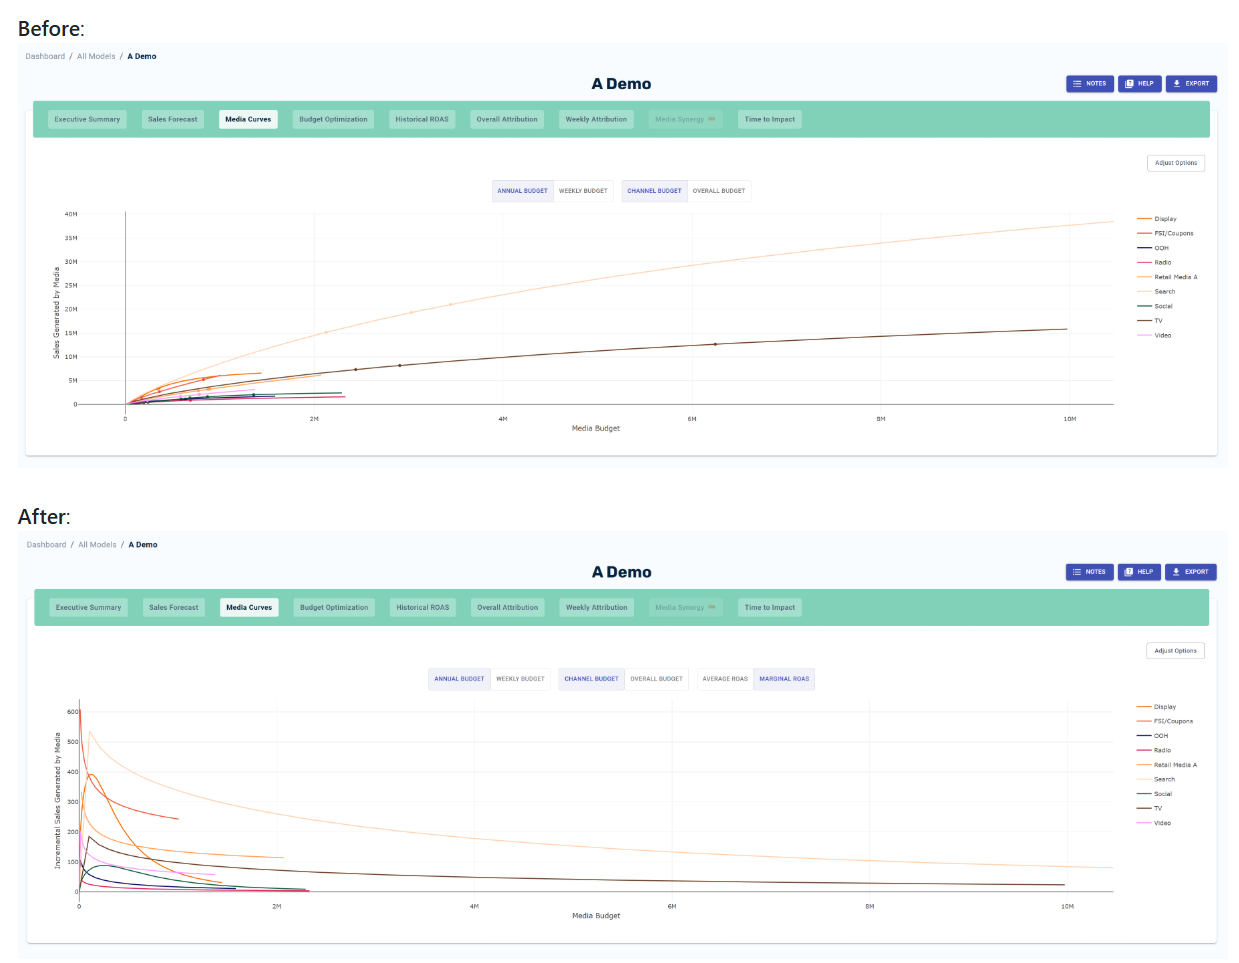The width and height of the screenshot is (1239, 963).
Task: Toggle Video legend entry in Before chart
Action: [x=1155, y=335]
